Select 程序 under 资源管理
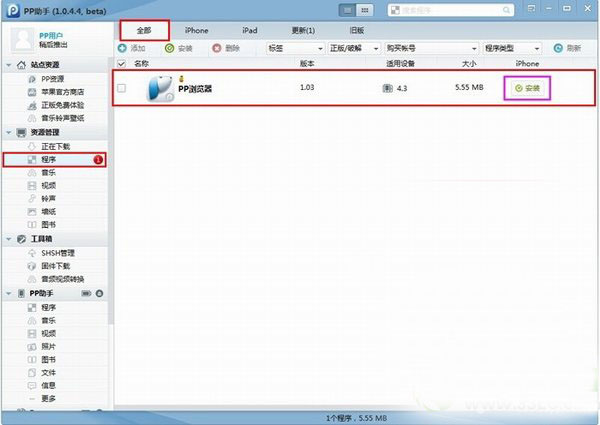The width and height of the screenshot is (600, 425). (x=54, y=160)
